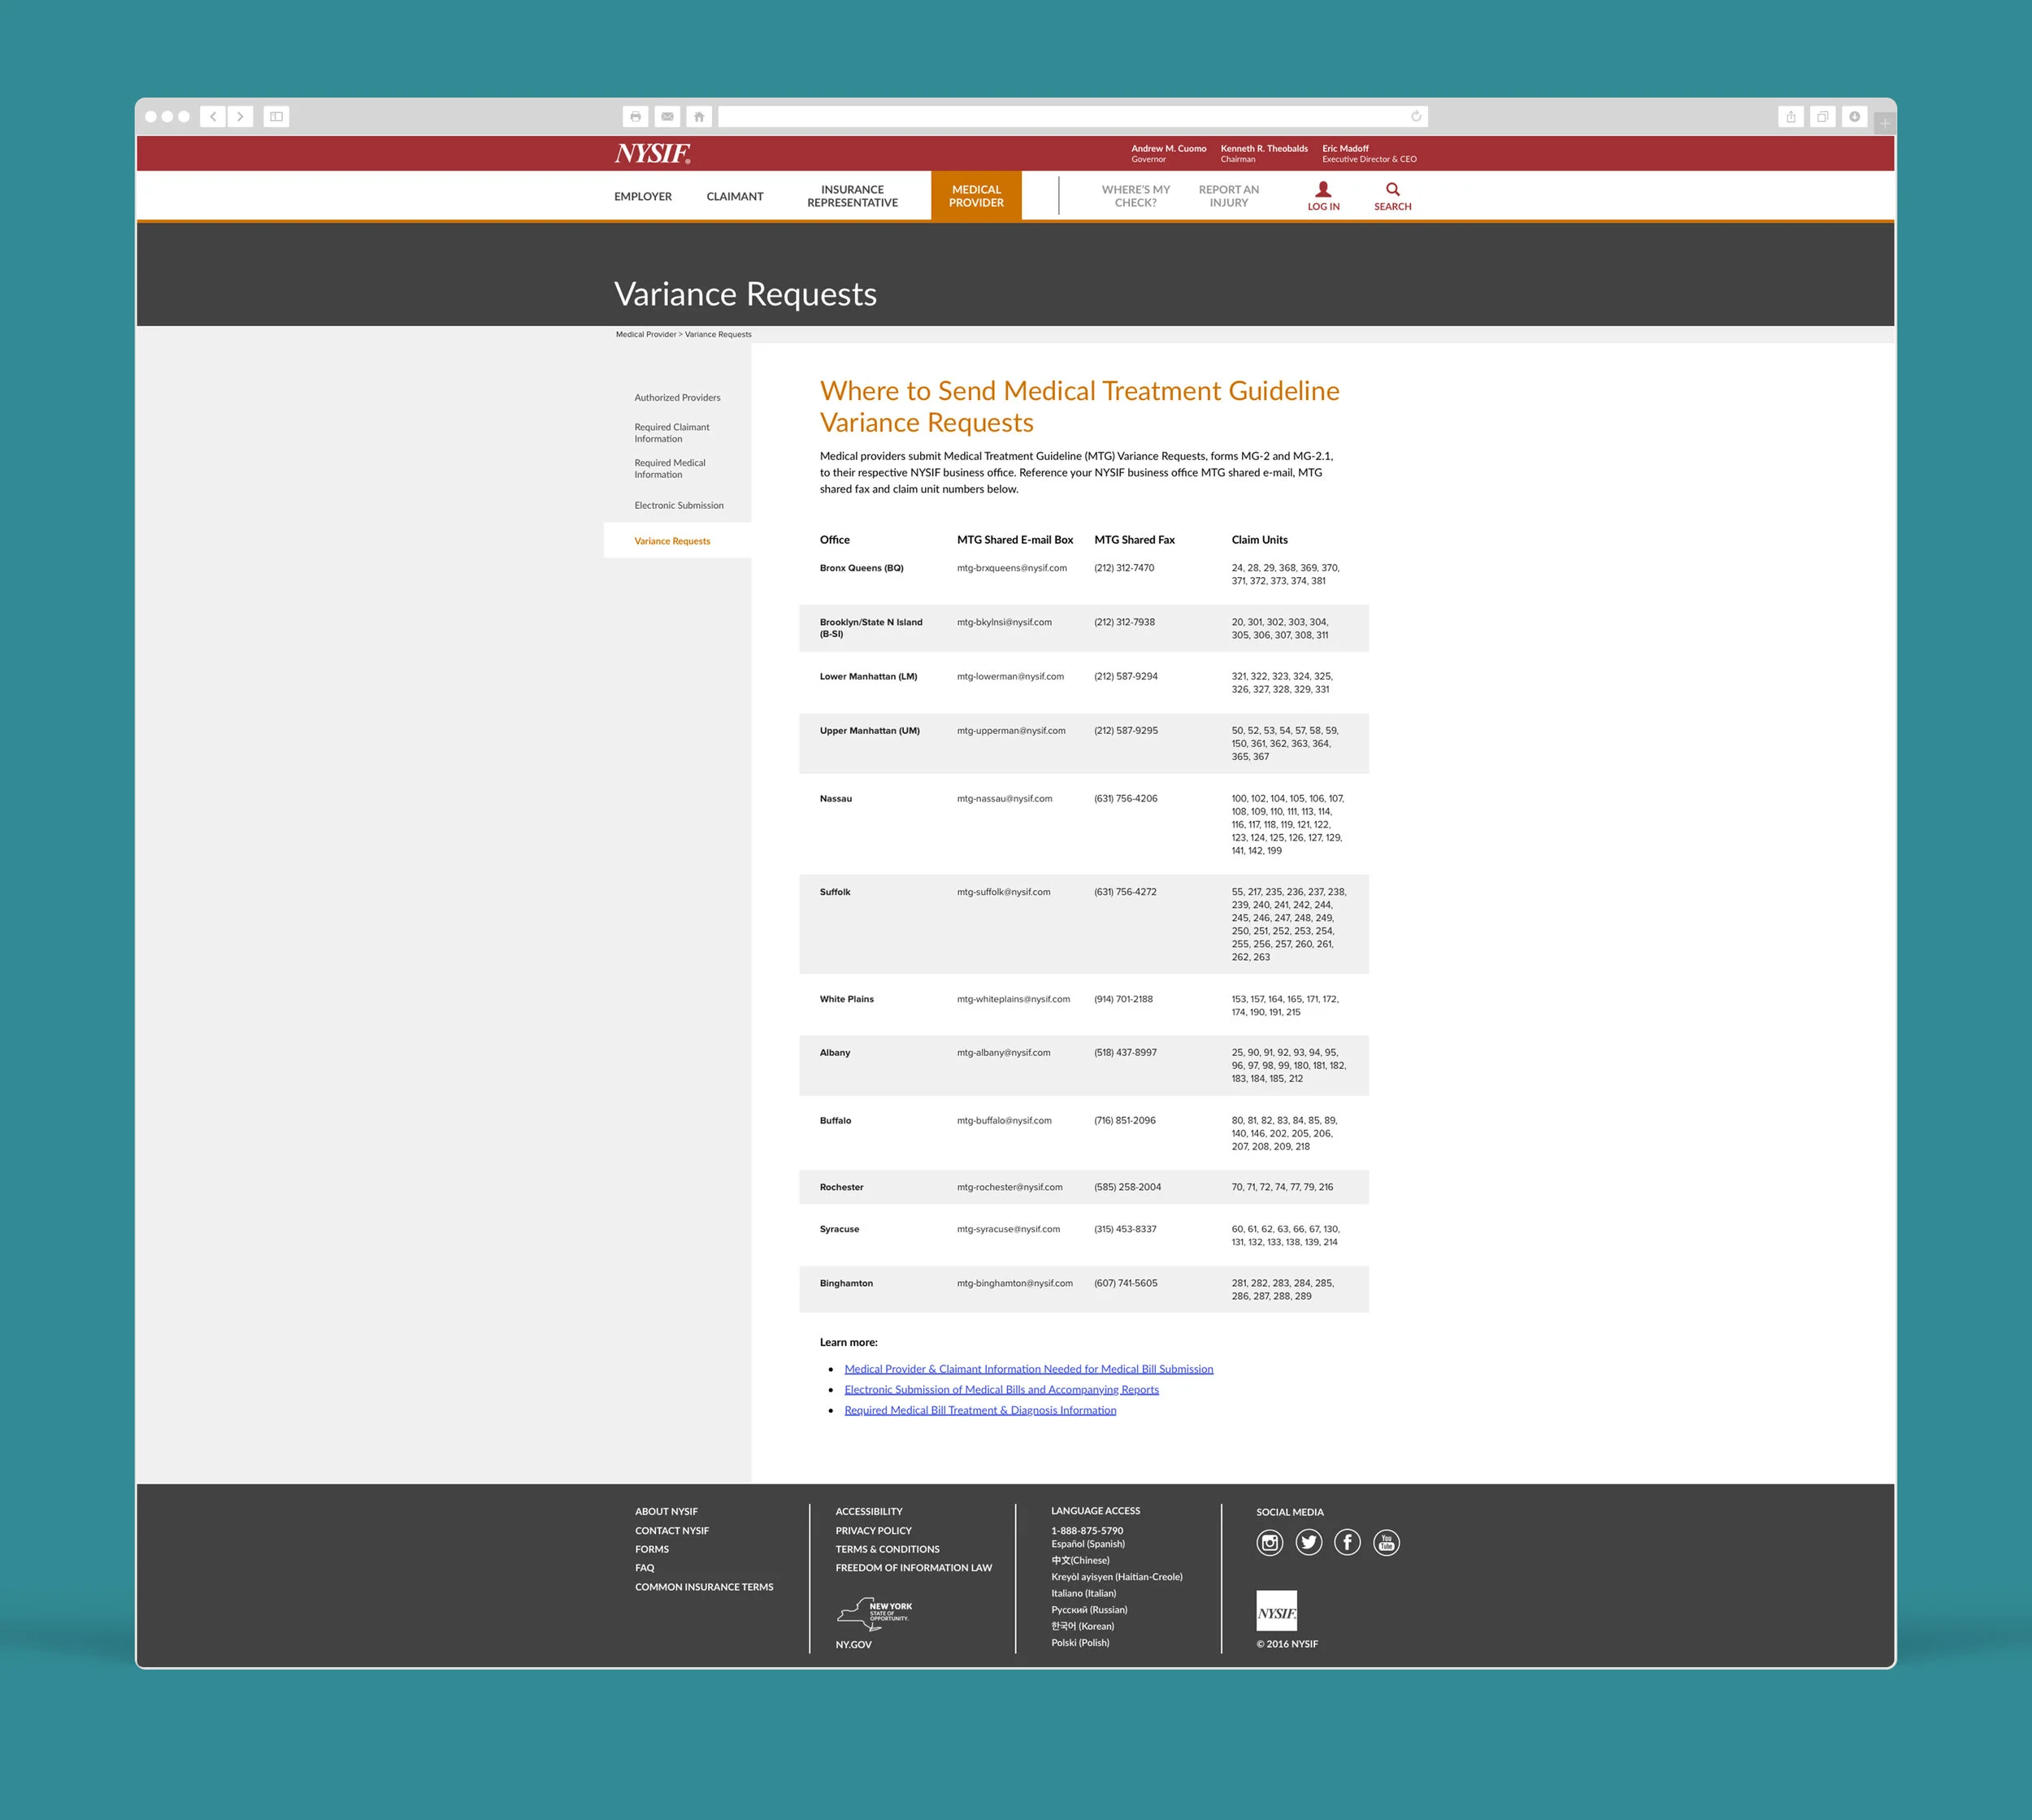Viewport: 2032px width, 1820px height.
Task: Click the print icon in browser toolbar
Action: click(x=635, y=117)
